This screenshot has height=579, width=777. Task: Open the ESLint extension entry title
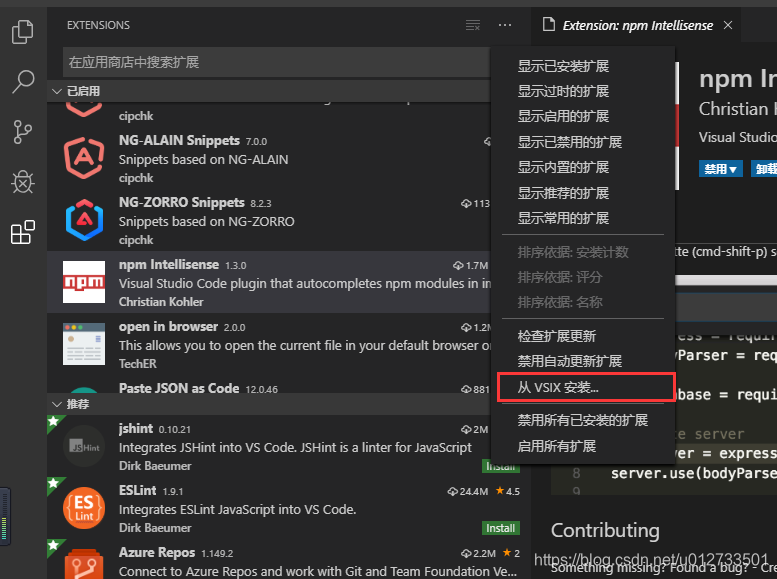click(x=137, y=490)
